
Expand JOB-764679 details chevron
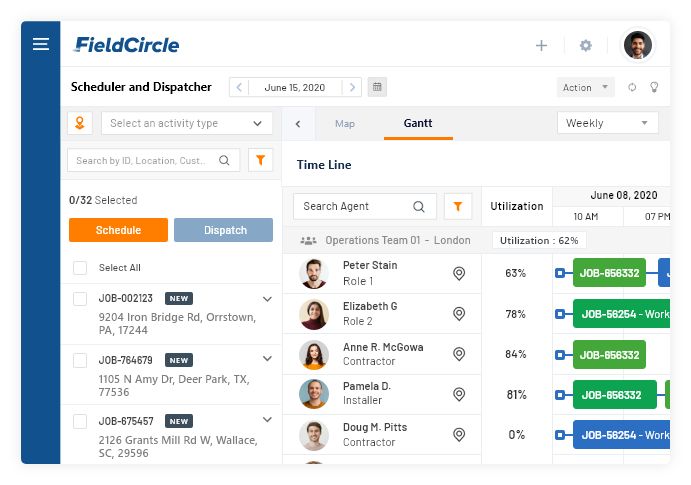pos(267,359)
